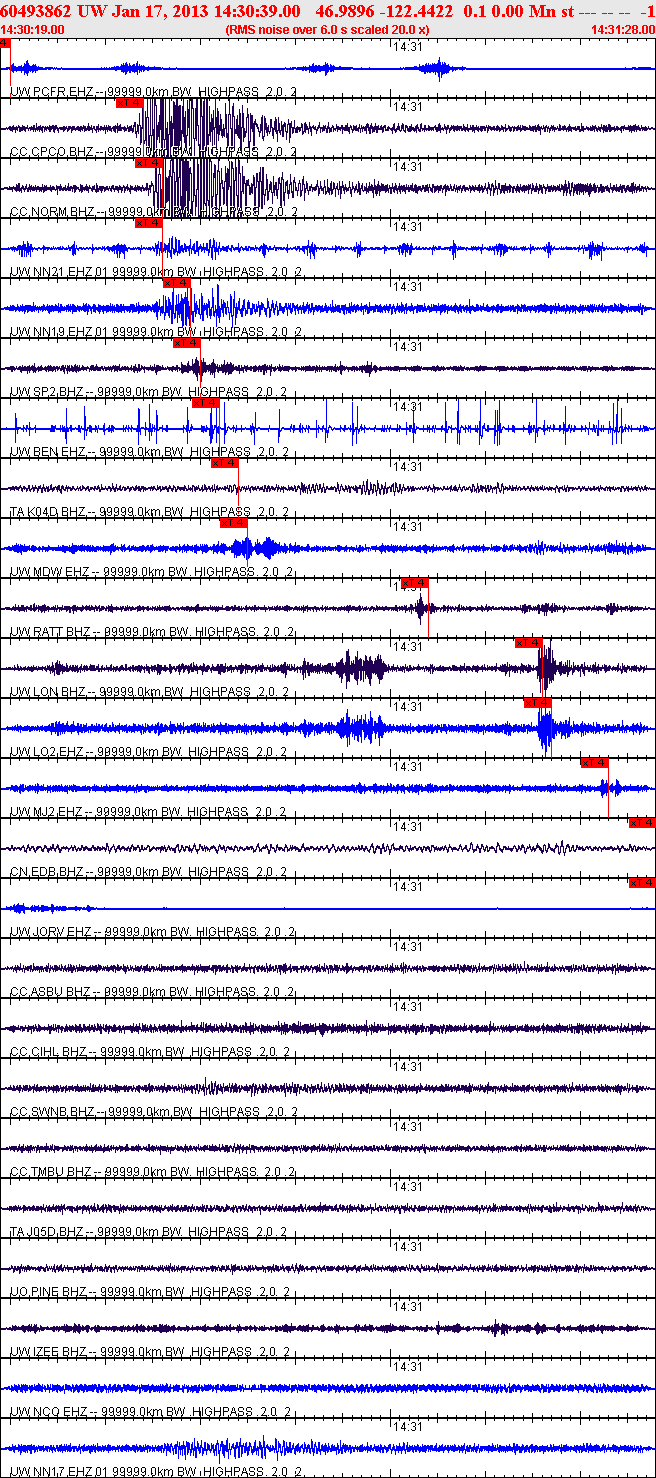Click the red pick flag on the PCFR trace
This screenshot has height=1478, width=656.
pos(5,43)
